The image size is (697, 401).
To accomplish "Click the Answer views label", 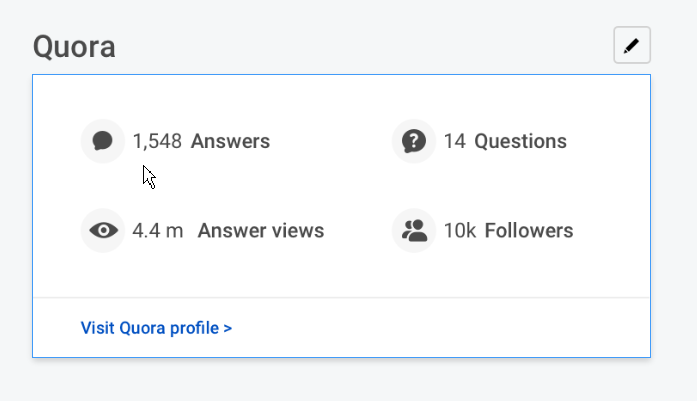I will point(261,231).
